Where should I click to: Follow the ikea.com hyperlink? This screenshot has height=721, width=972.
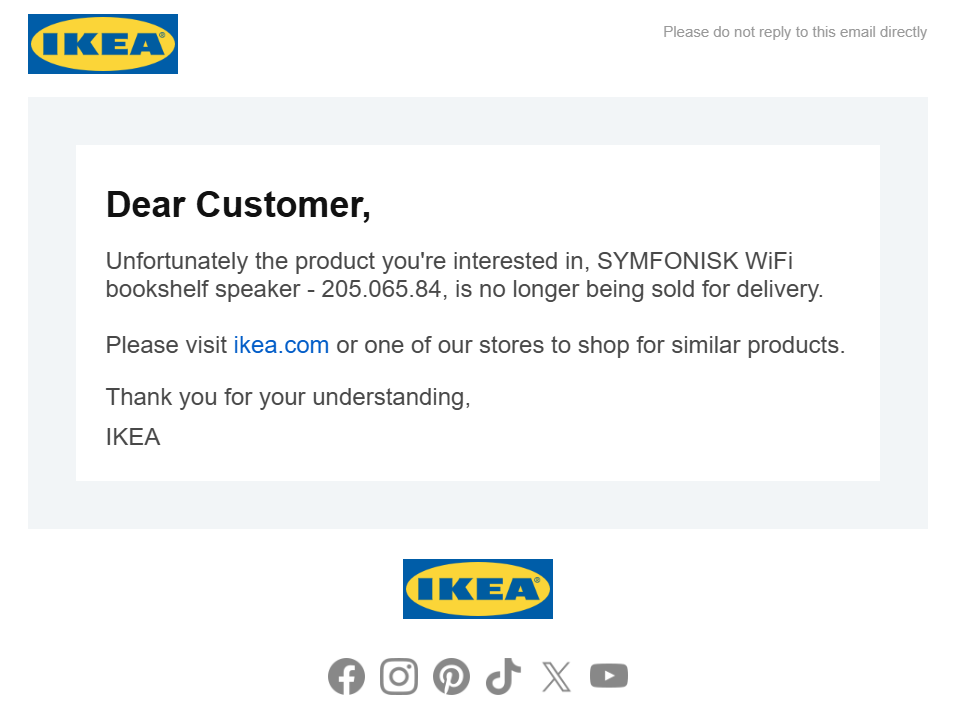[281, 346]
